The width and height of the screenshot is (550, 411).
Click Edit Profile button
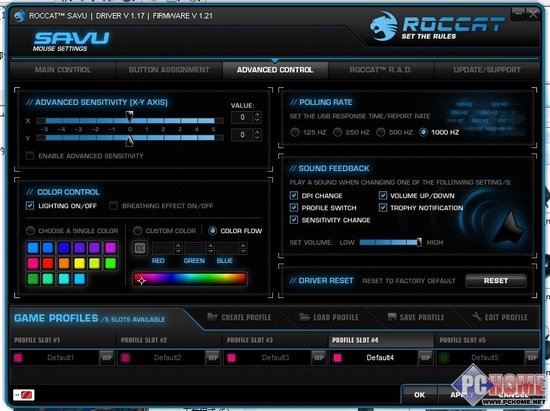point(500,317)
